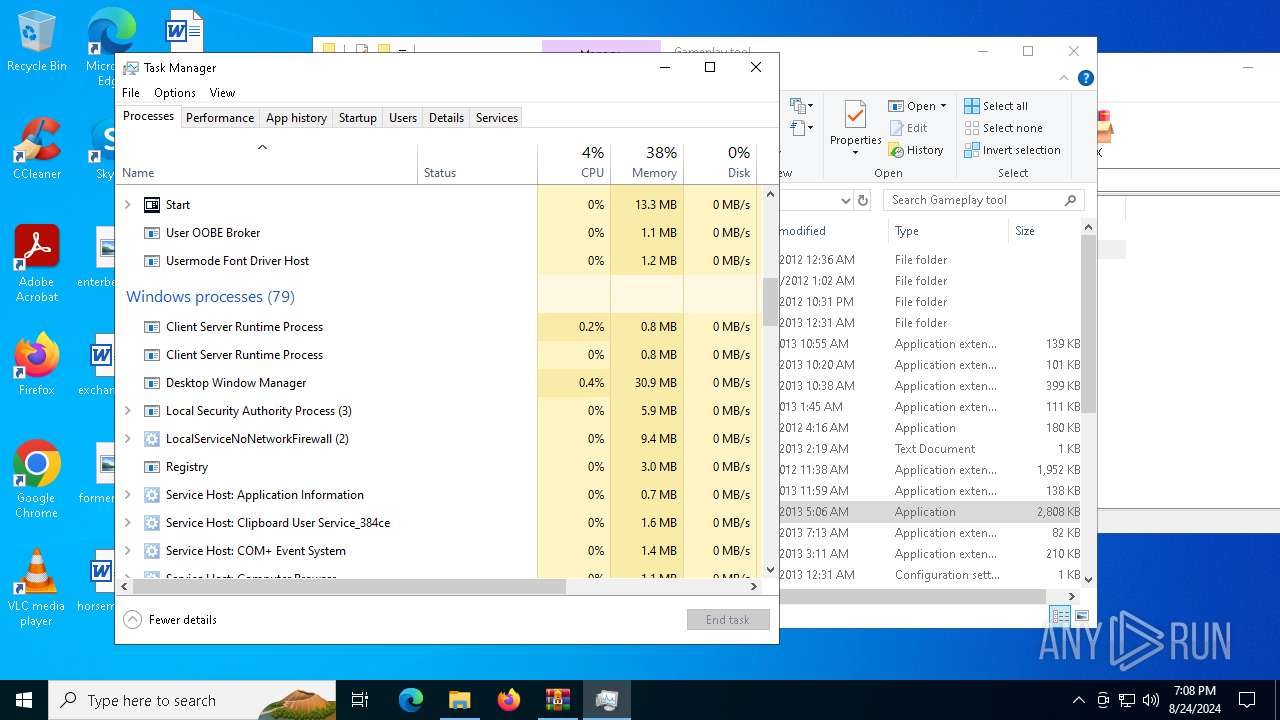Click Edit in Explorer ribbon

click(x=908, y=128)
